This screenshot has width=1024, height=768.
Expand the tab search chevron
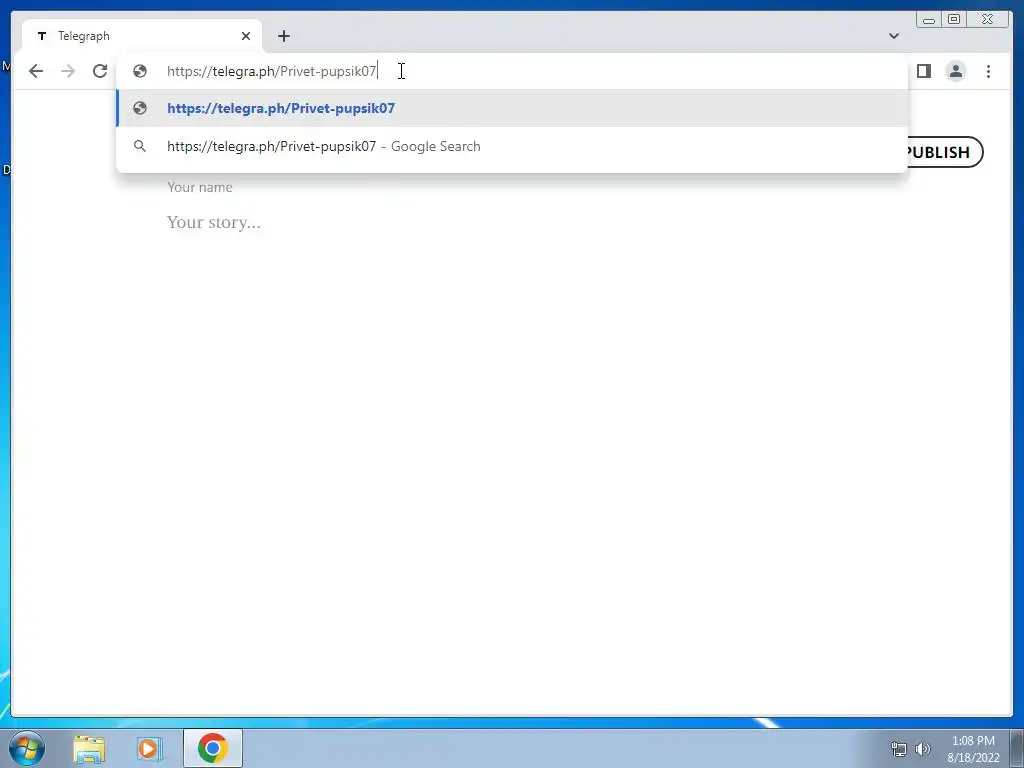click(893, 36)
